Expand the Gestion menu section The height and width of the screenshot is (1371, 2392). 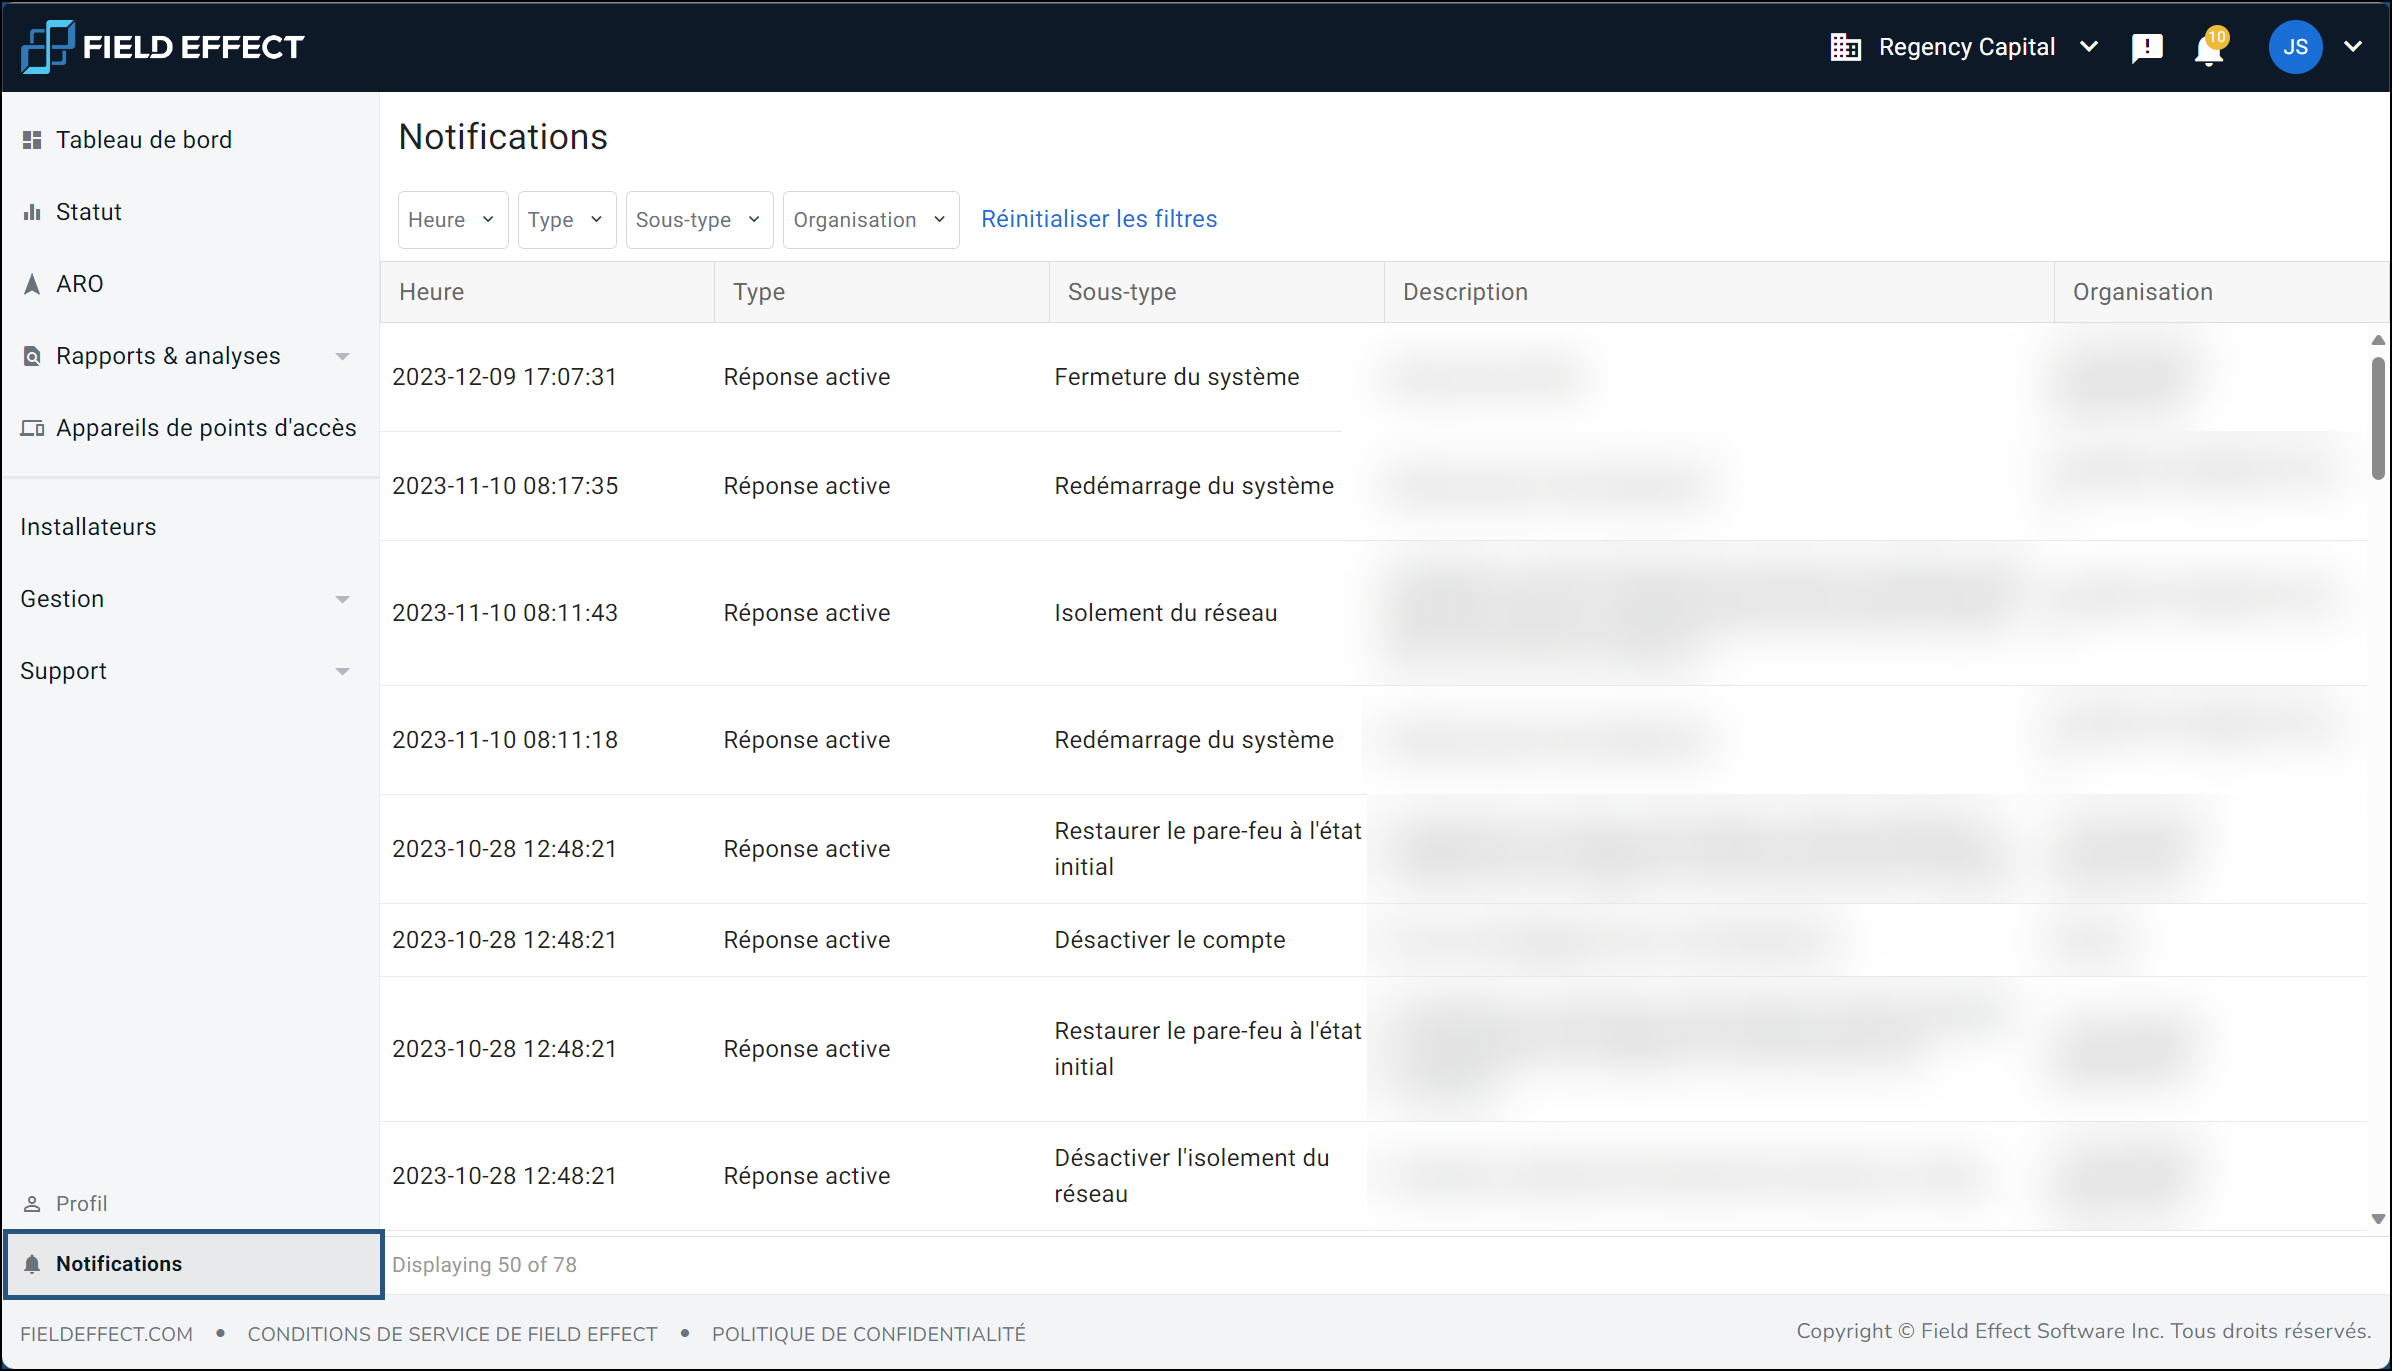(342, 599)
